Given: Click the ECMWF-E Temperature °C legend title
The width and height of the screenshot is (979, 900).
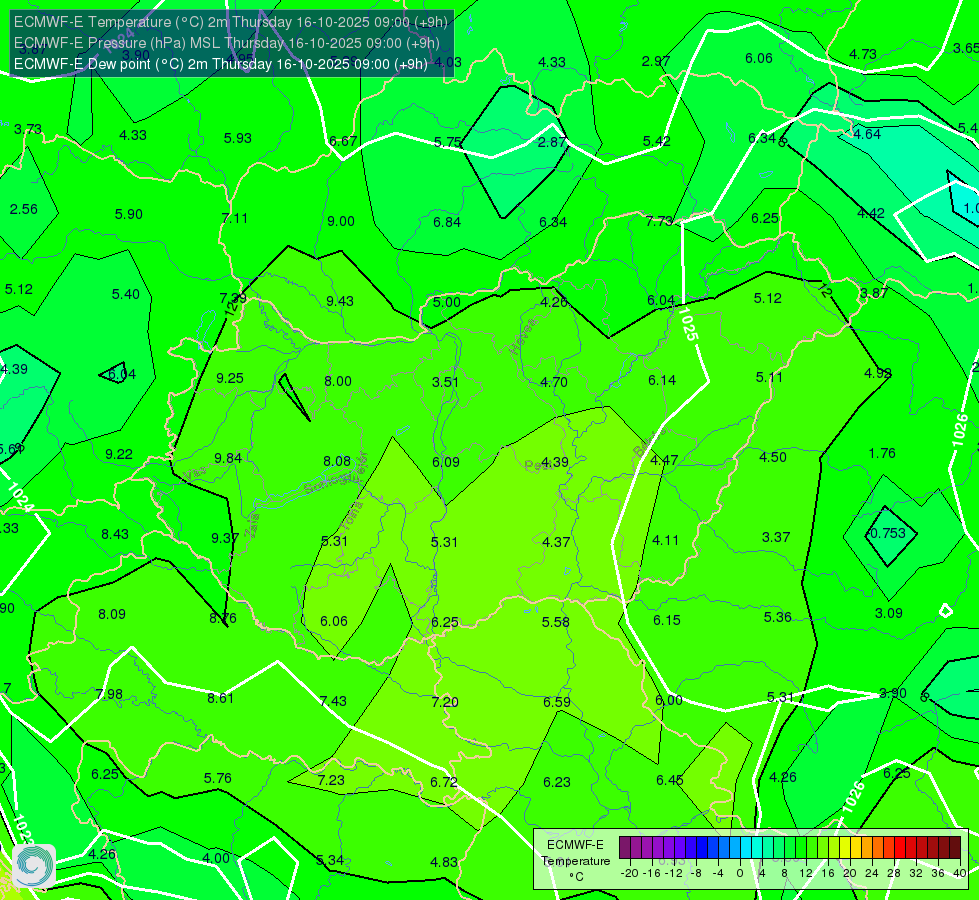Looking at the screenshot, I should 575,861.
